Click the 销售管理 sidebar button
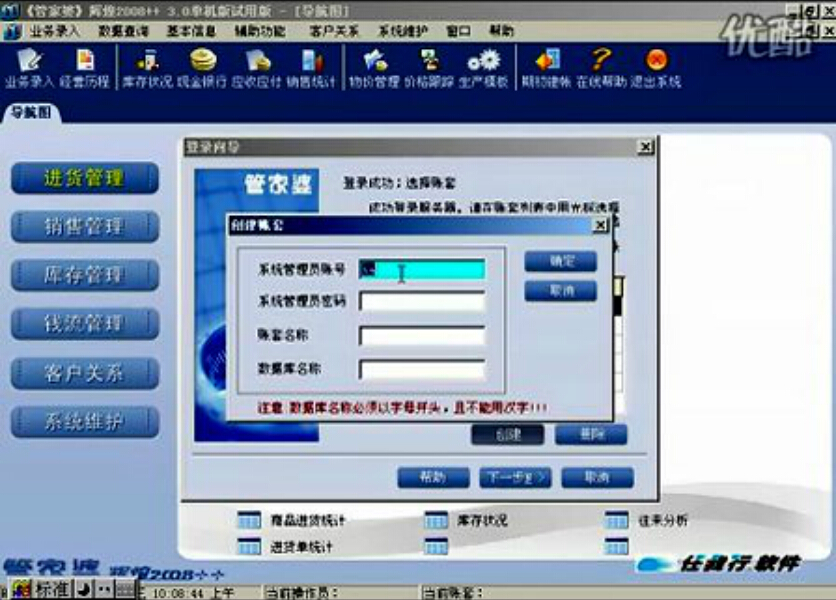836x600 pixels. pos(85,227)
